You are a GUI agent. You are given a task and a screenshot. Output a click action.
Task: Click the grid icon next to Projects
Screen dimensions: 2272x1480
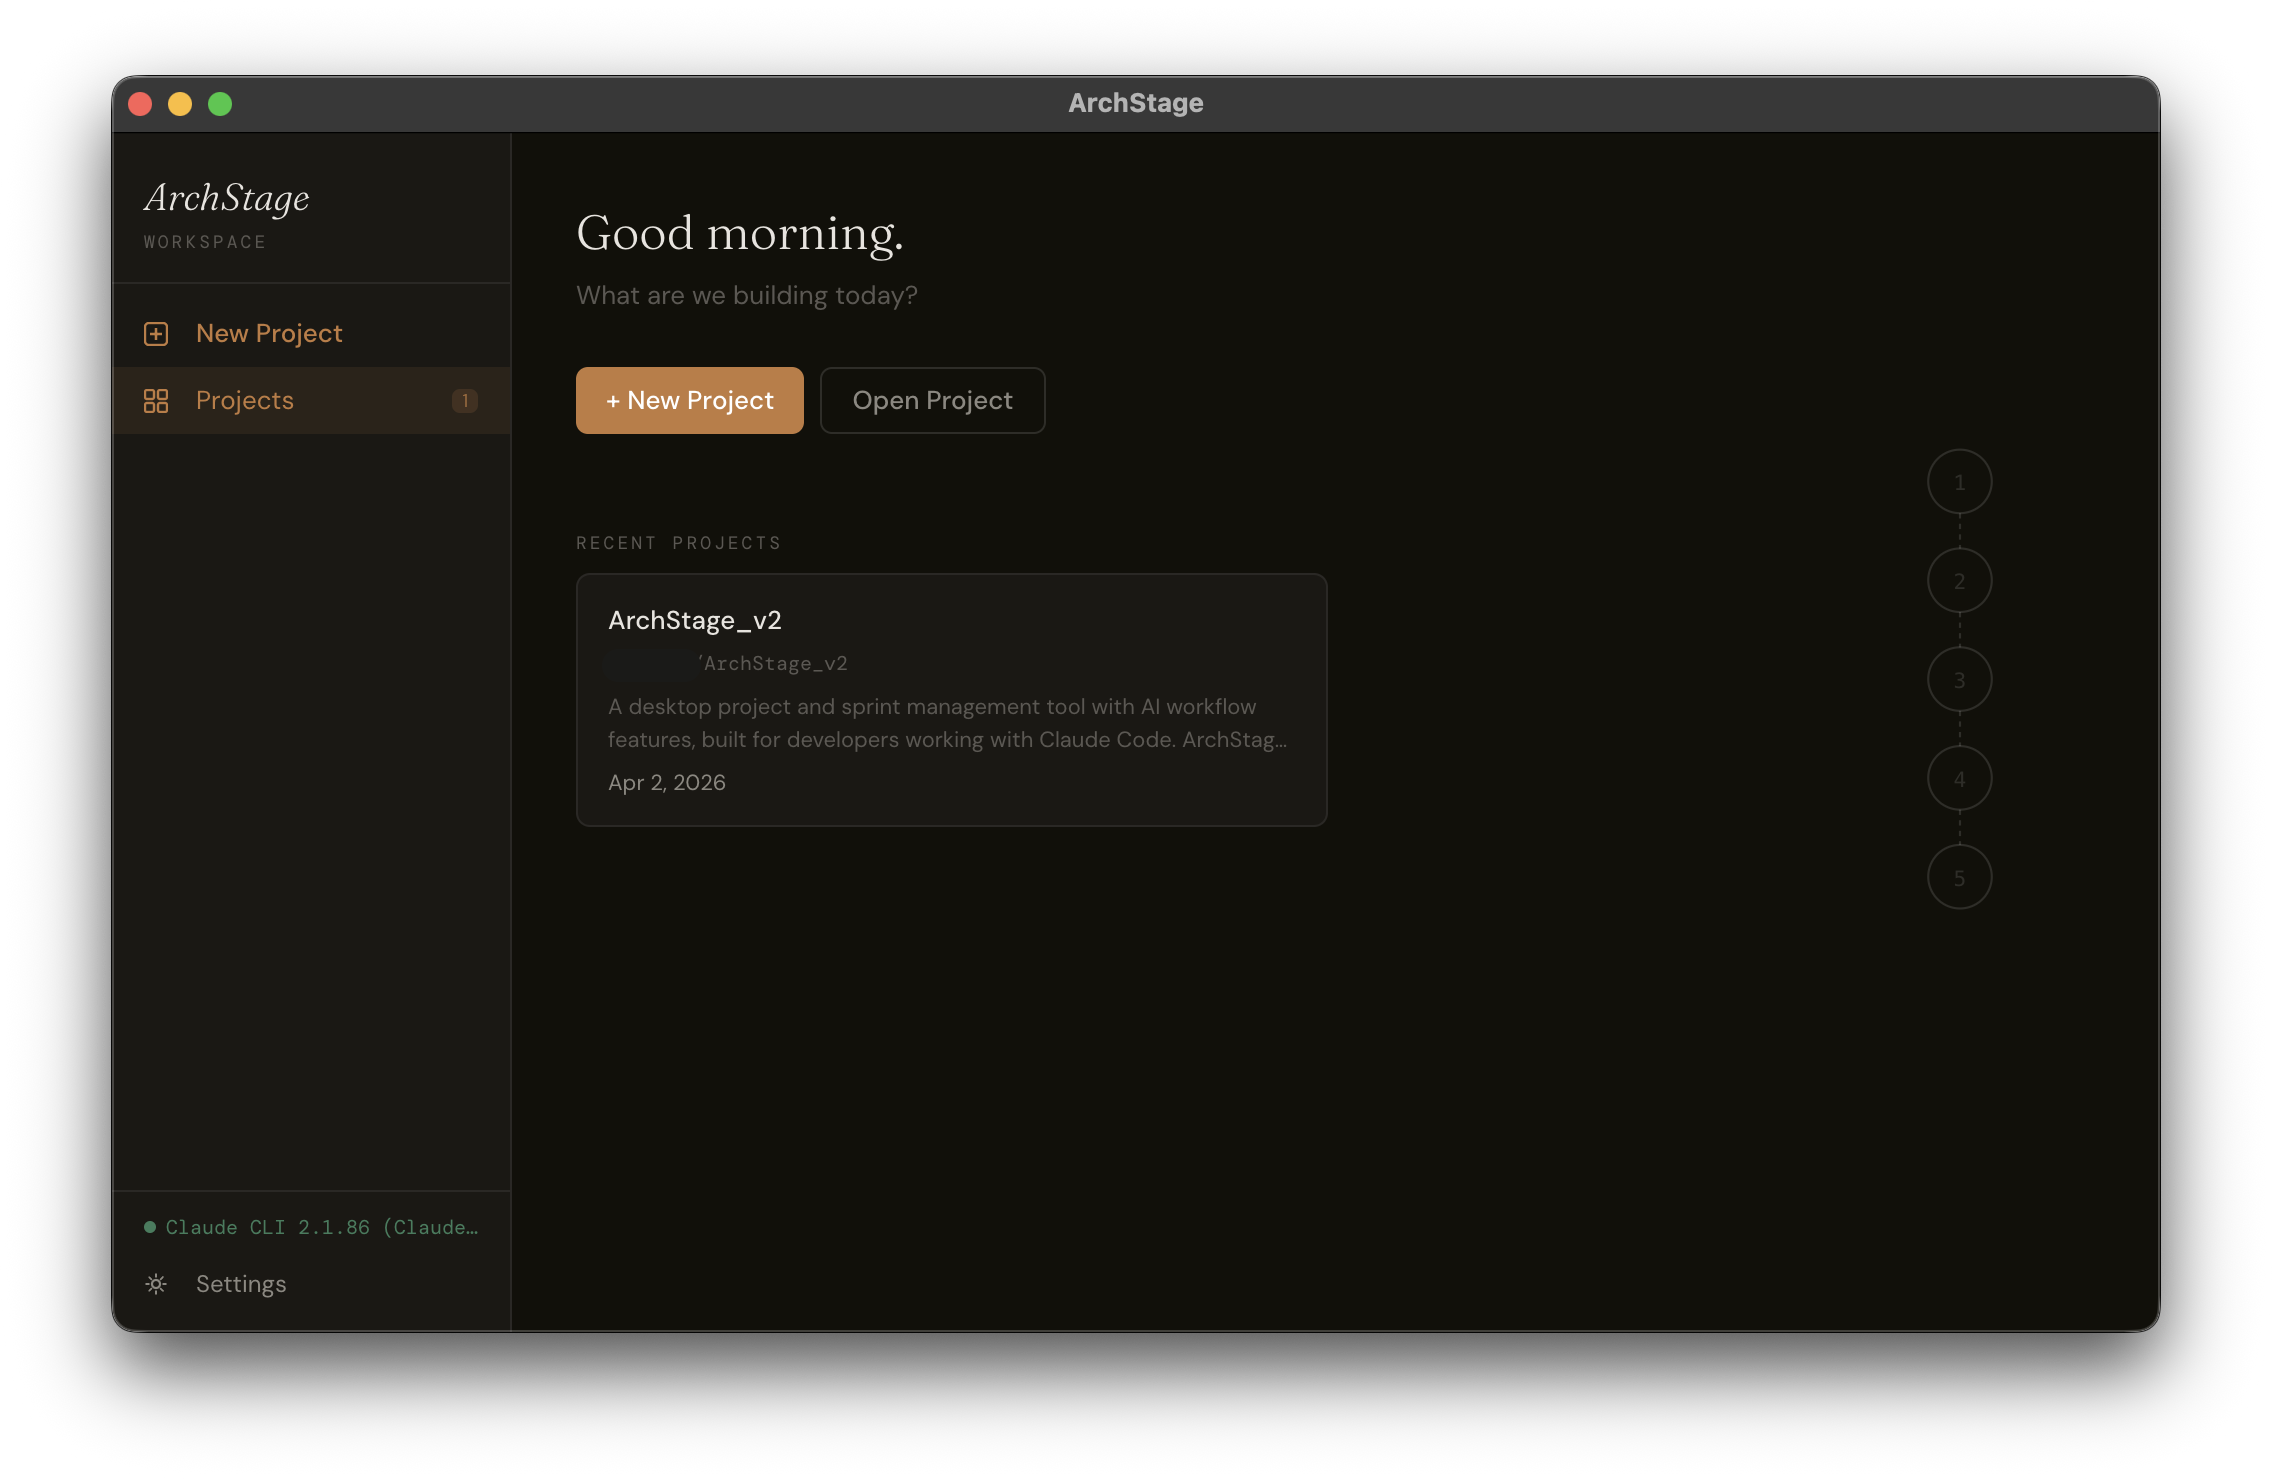click(x=157, y=400)
